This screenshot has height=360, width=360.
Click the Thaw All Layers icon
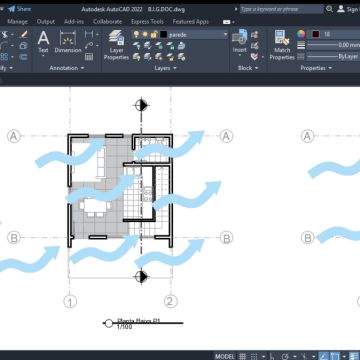coord(159,57)
